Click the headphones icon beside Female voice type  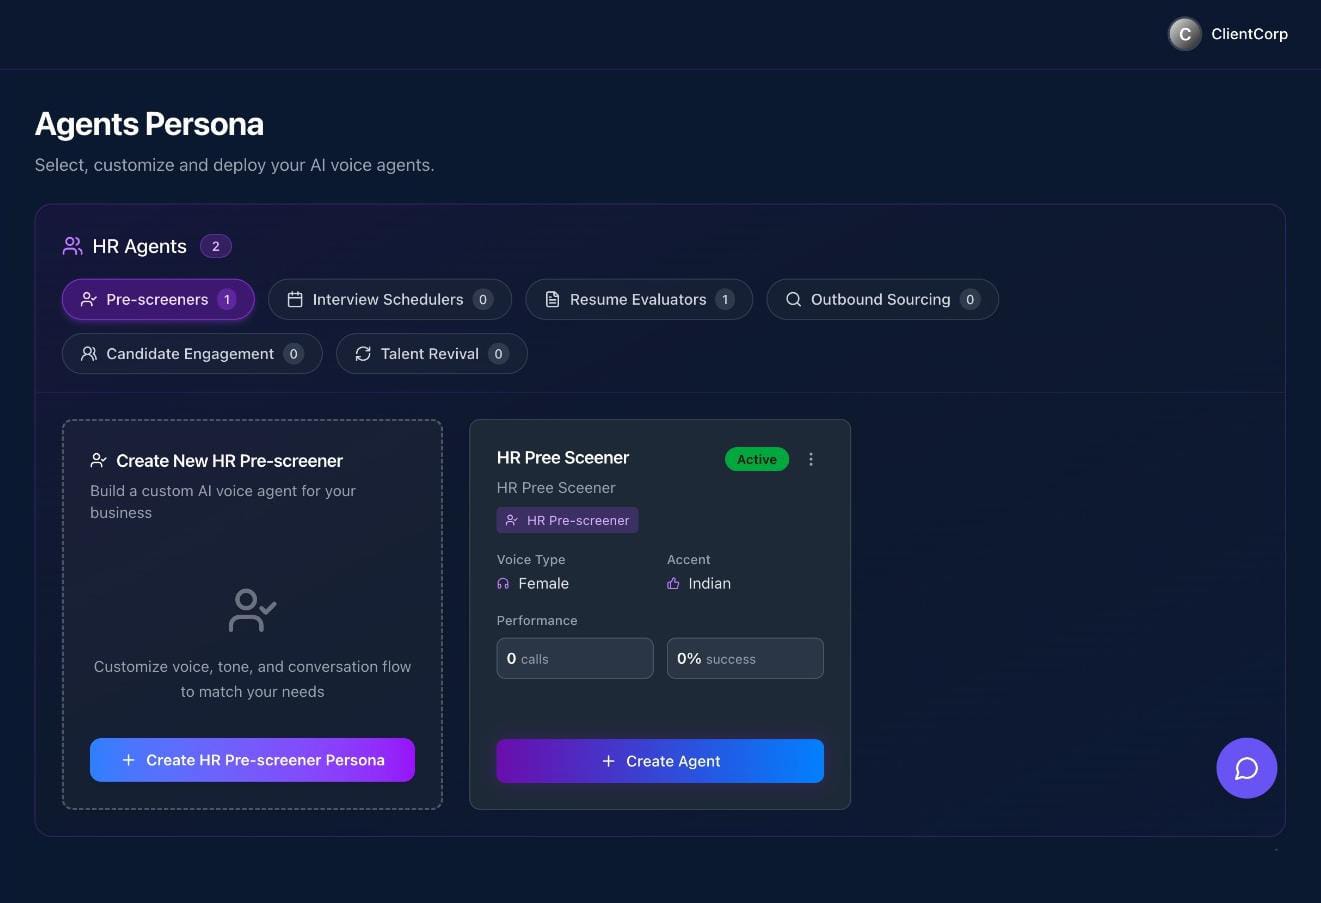point(502,583)
